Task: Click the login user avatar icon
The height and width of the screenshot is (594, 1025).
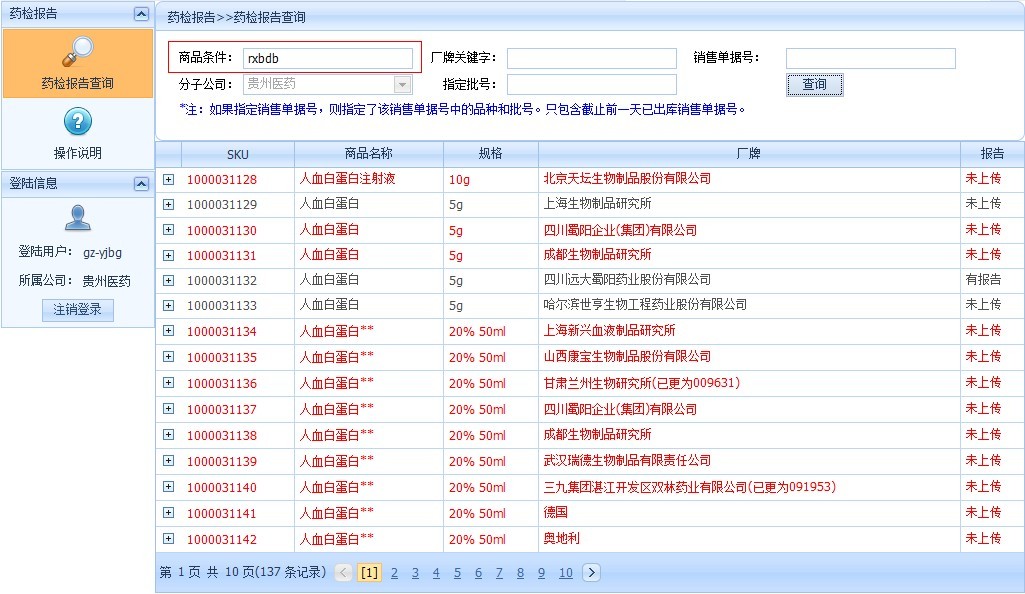Action: pyautogui.click(x=78, y=218)
